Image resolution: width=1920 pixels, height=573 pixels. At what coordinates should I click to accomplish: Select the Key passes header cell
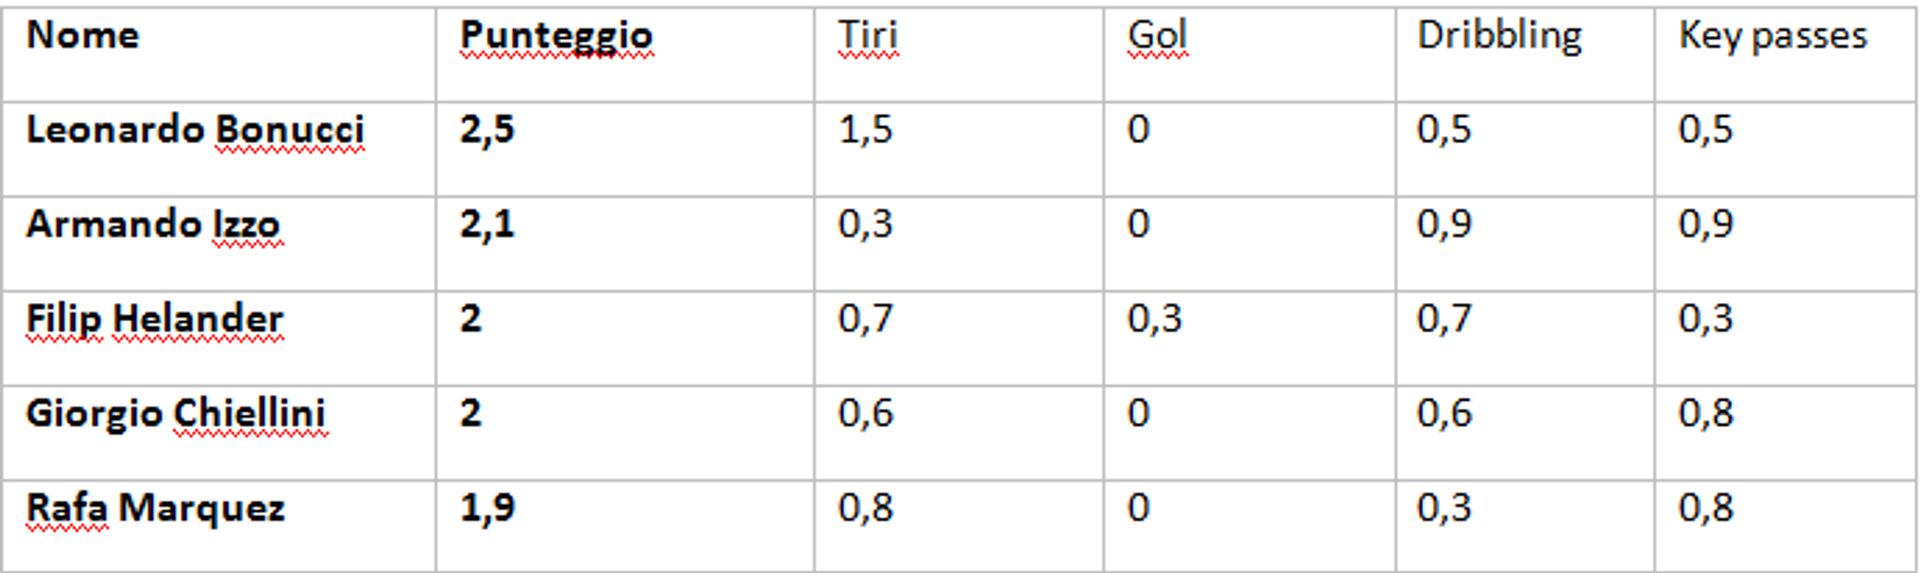[1785, 54]
